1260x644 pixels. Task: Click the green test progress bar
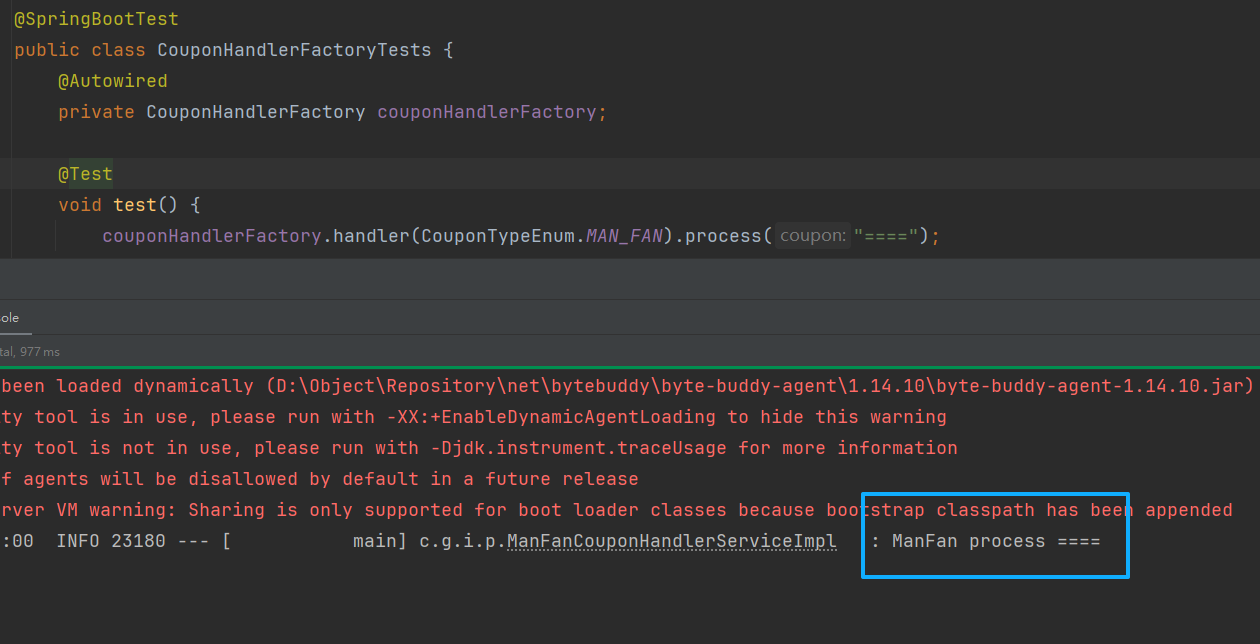tap(630, 368)
